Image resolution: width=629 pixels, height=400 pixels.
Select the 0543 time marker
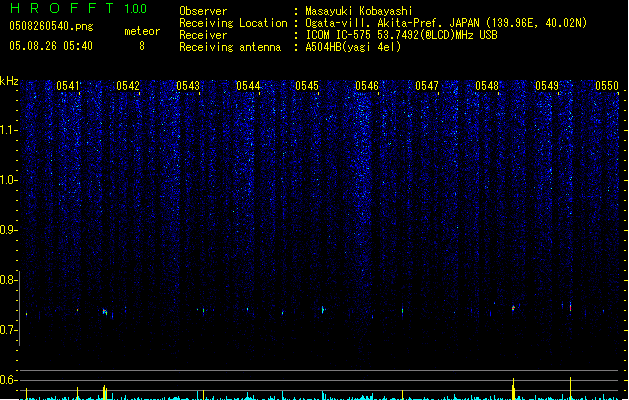click(x=188, y=86)
